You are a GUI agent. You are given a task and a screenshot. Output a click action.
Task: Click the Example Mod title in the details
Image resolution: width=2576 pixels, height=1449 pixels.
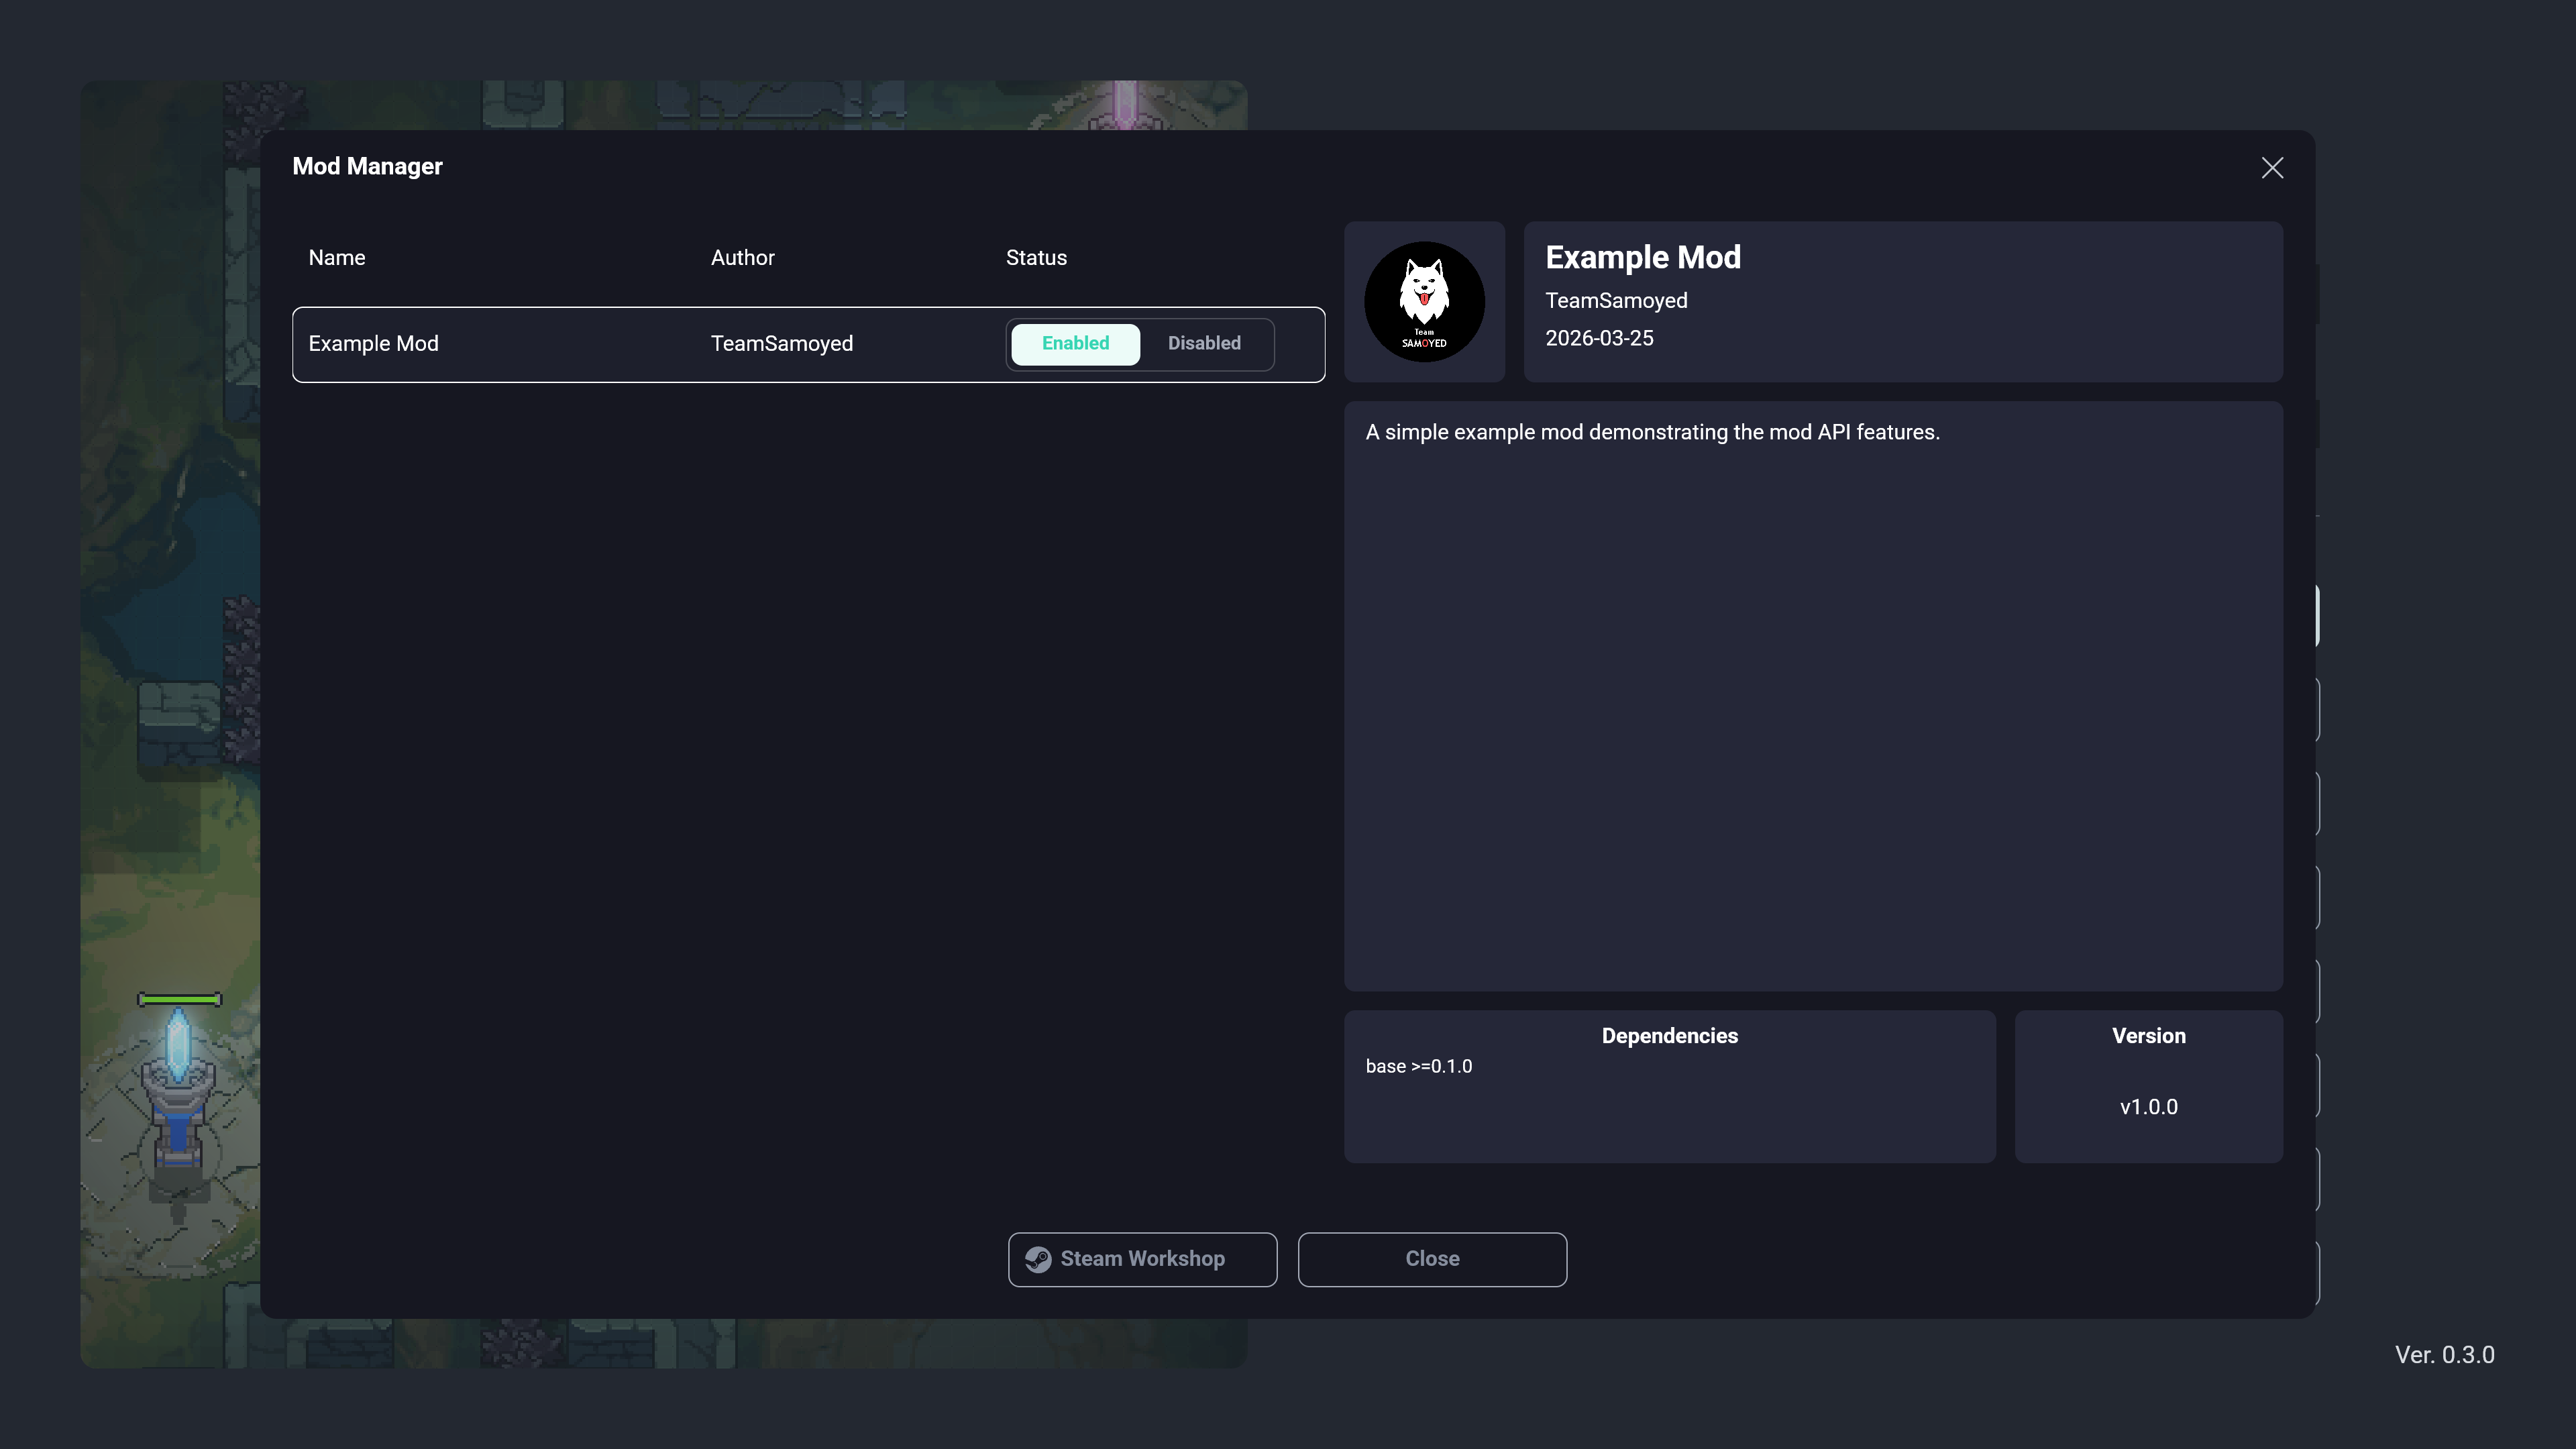[x=1642, y=257]
